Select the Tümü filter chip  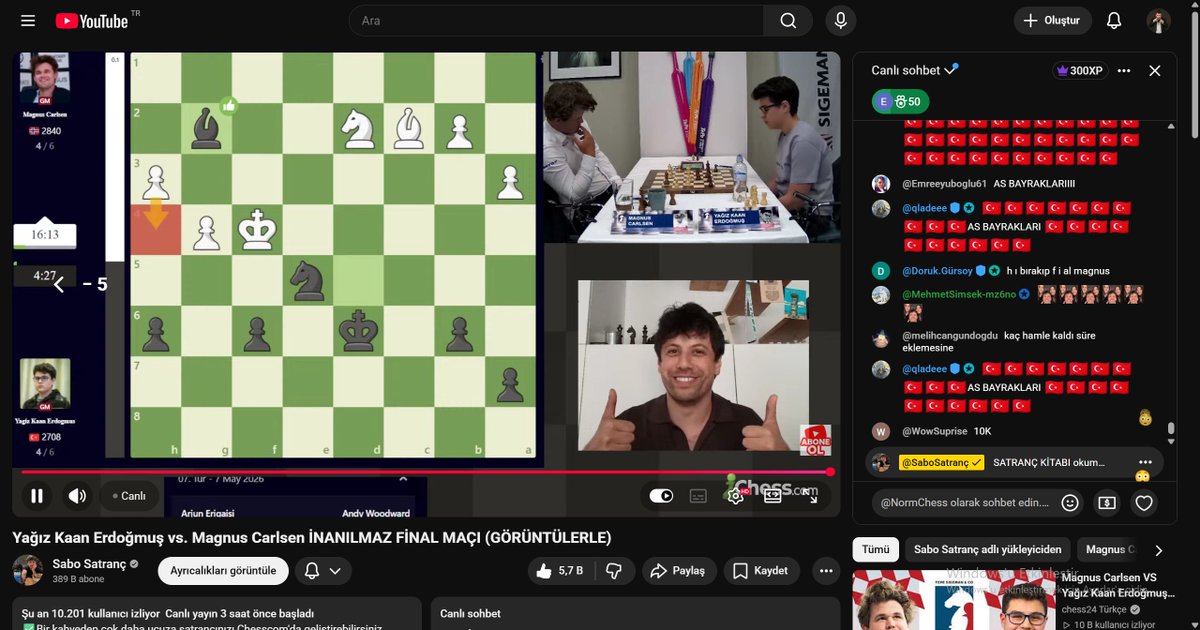point(875,550)
